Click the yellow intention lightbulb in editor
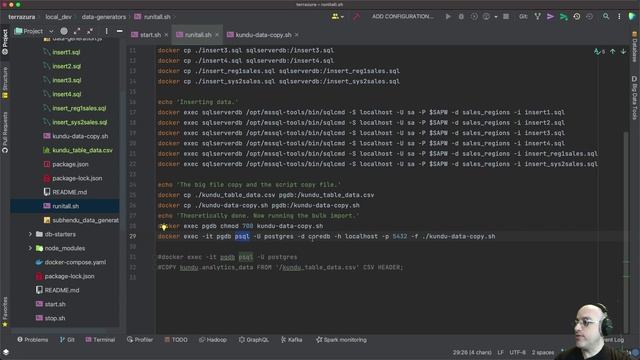The image size is (640, 360). [x=164, y=227]
